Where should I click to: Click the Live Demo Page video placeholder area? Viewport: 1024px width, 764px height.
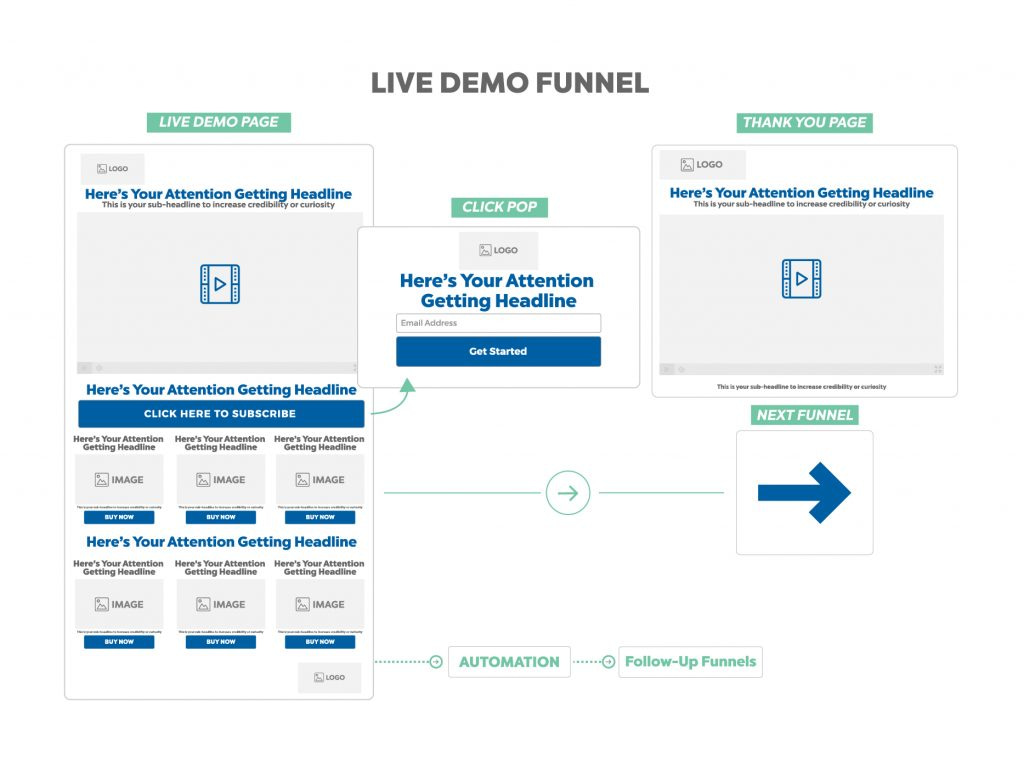[220, 293]
